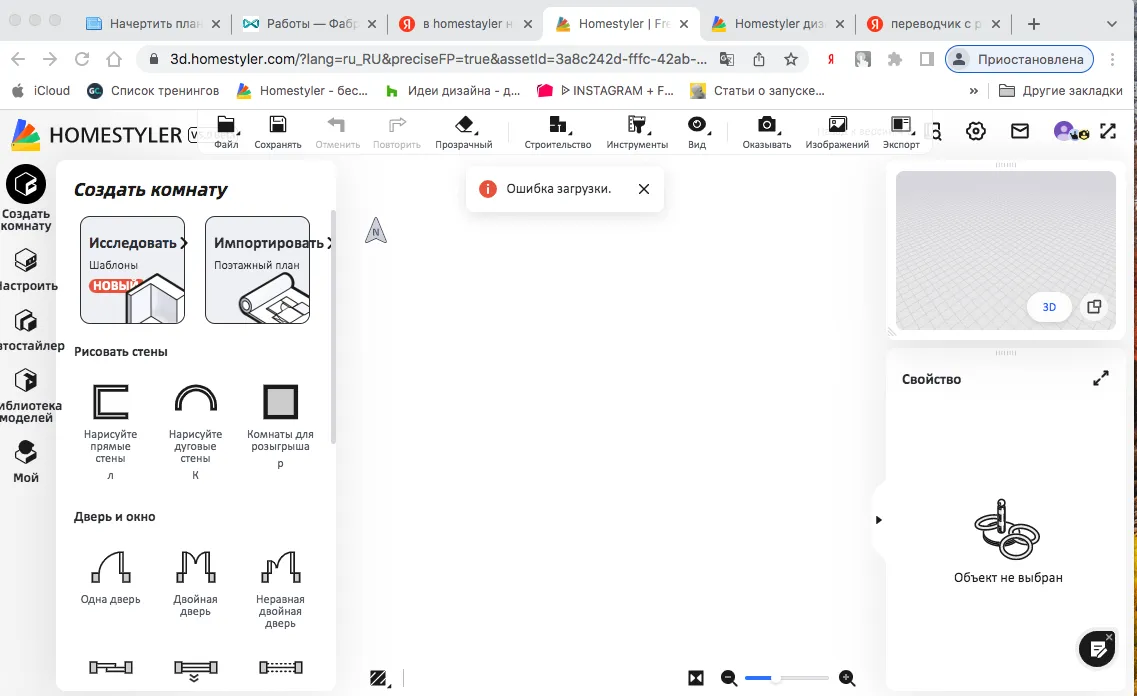The image size is (1137, 696).
Task: Expand the Construction (Строительство) menu
Action: click(558, 130)
